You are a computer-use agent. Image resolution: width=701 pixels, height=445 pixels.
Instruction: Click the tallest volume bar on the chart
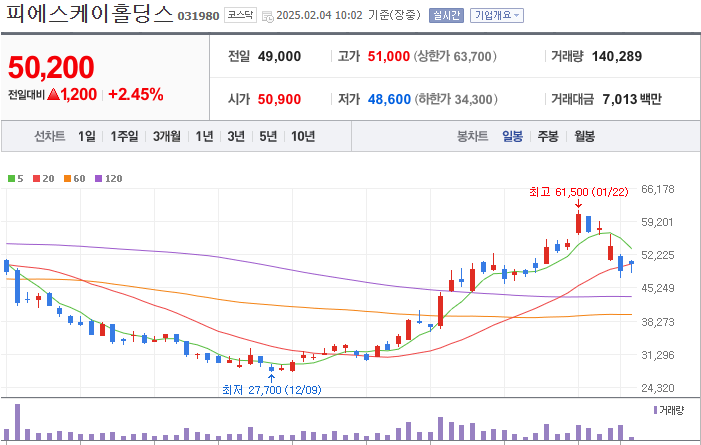(x=17, y=422)
